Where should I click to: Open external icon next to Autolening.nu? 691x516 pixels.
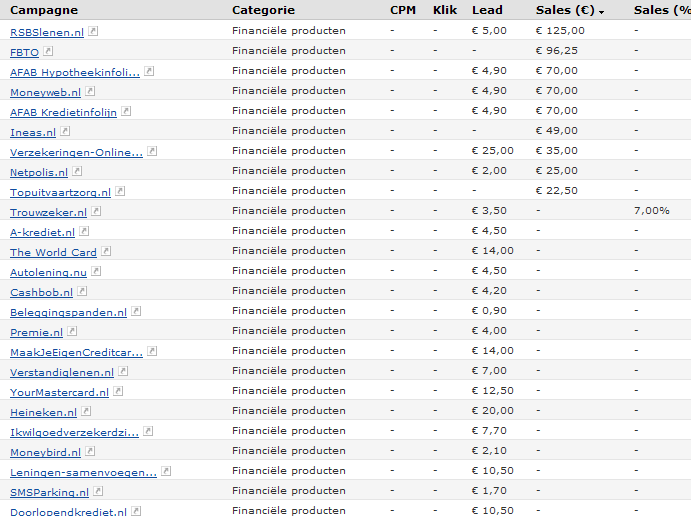96,271
